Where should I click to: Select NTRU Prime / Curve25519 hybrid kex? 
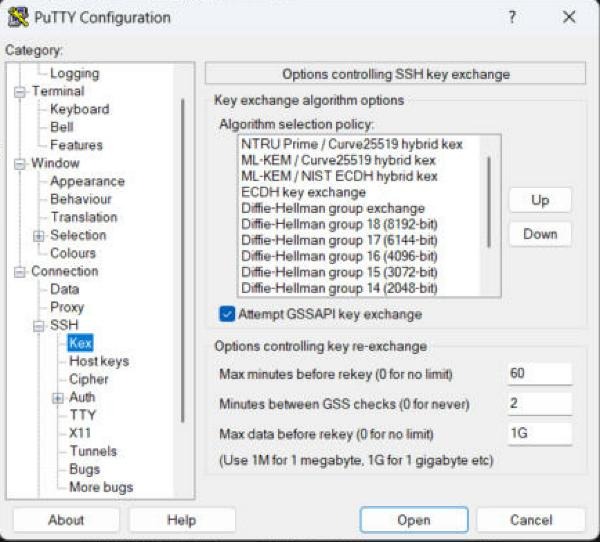coord(359,144)
